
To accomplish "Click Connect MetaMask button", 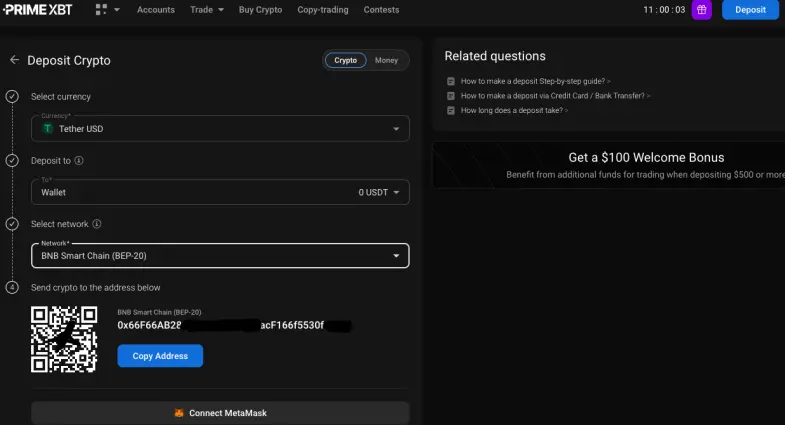I will point(220,413).
